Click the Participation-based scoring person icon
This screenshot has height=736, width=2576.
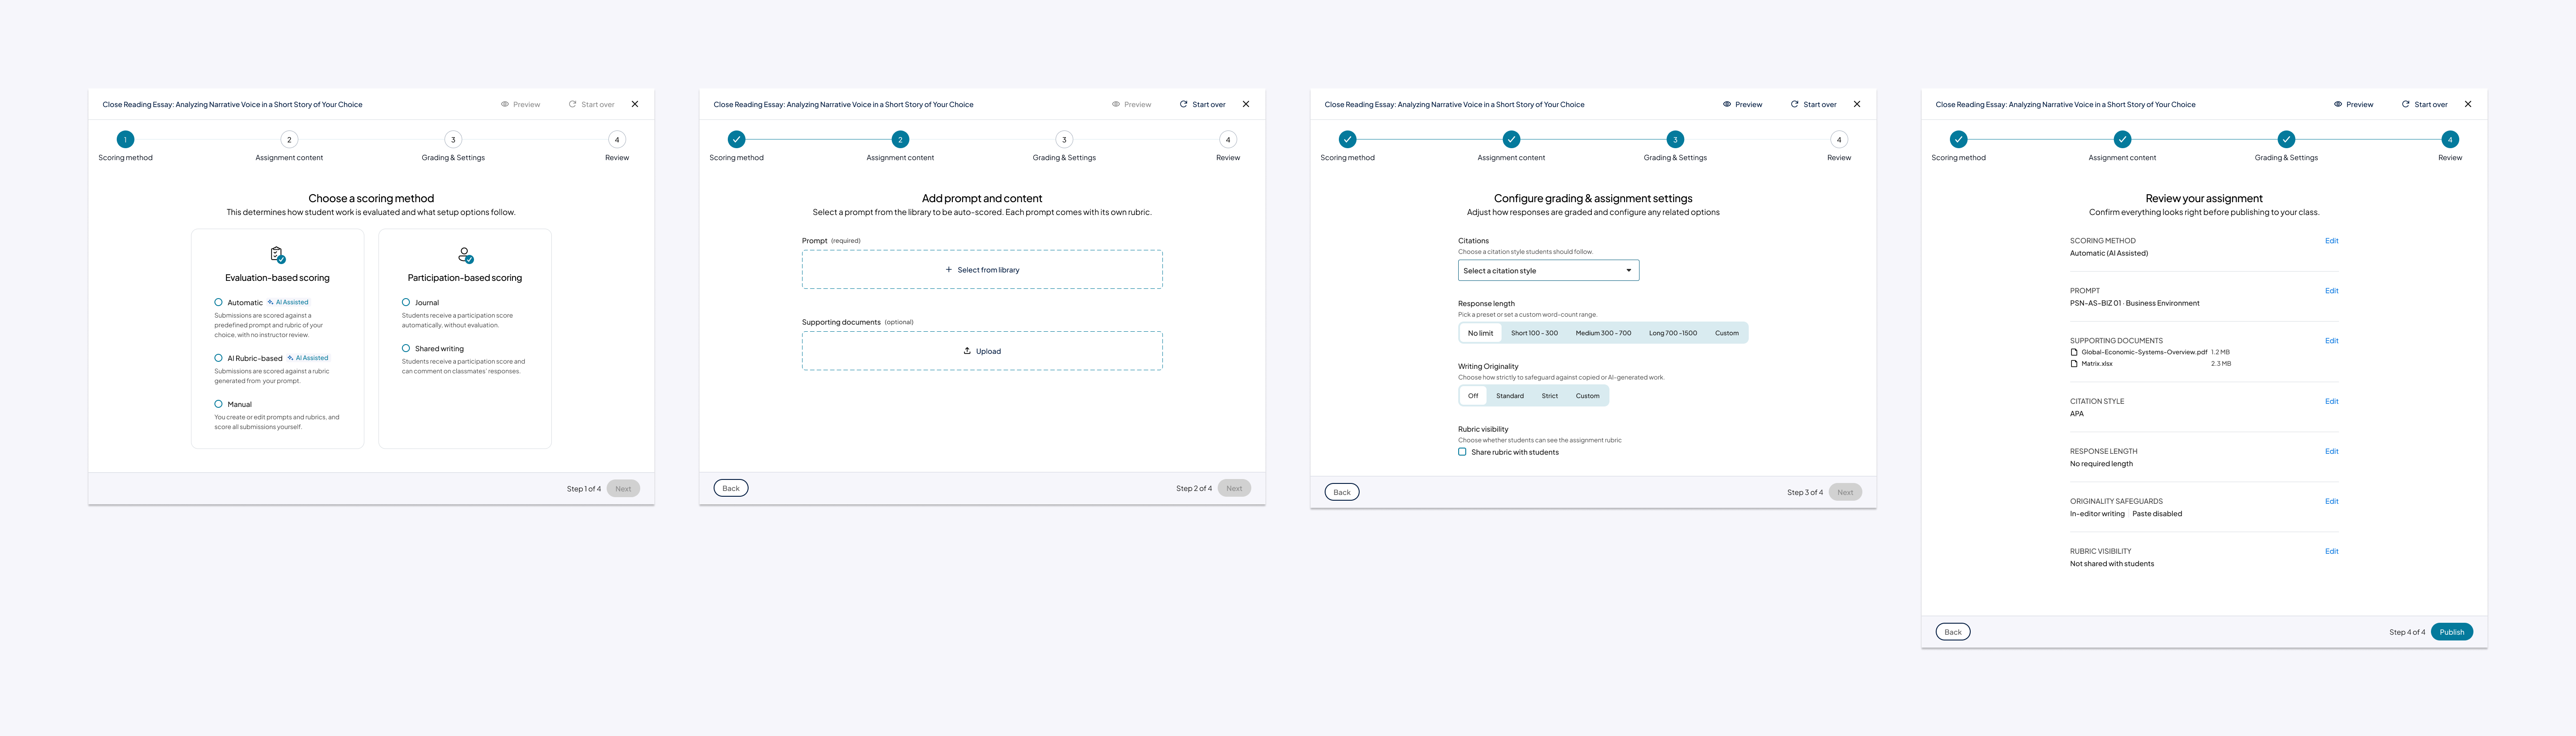465,255
